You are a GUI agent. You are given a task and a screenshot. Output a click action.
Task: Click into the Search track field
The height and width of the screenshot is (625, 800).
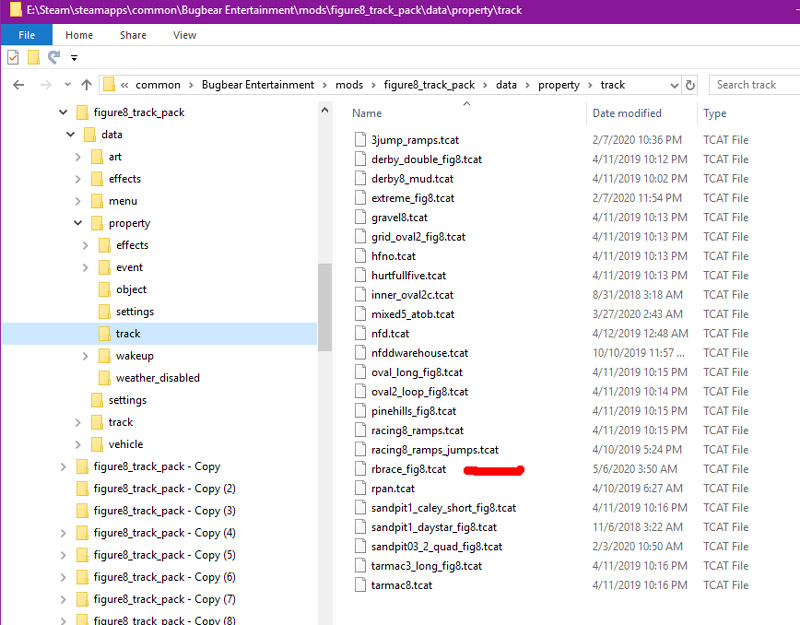pos(755,85)
